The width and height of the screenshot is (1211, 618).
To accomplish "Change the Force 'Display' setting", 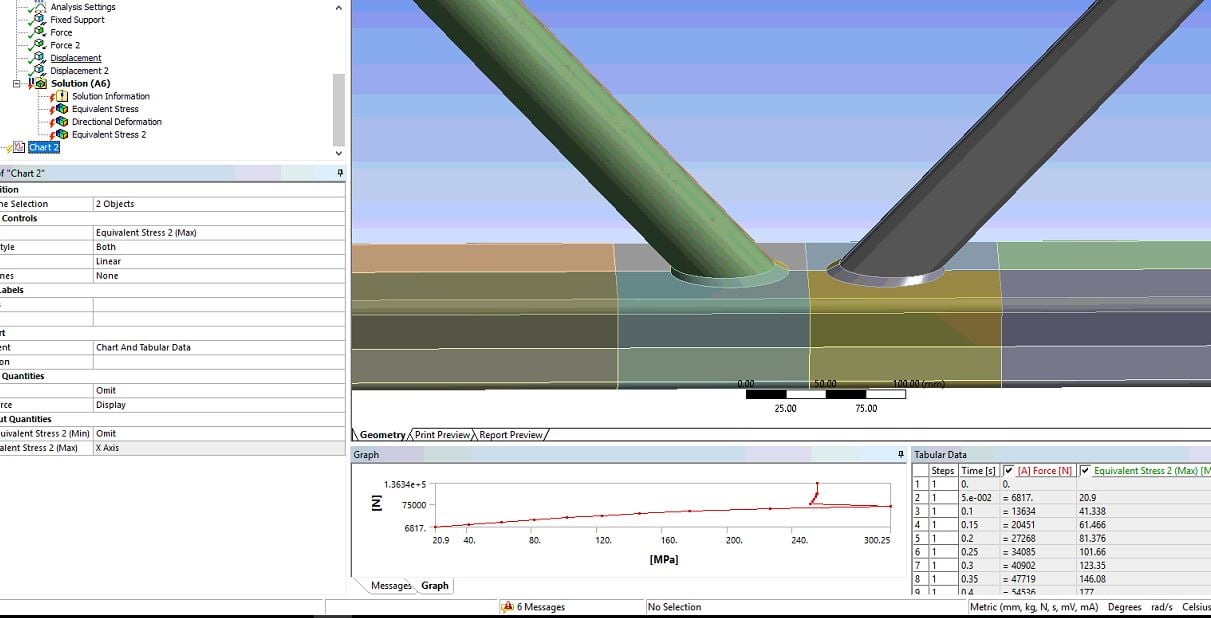I will point(220,405).
